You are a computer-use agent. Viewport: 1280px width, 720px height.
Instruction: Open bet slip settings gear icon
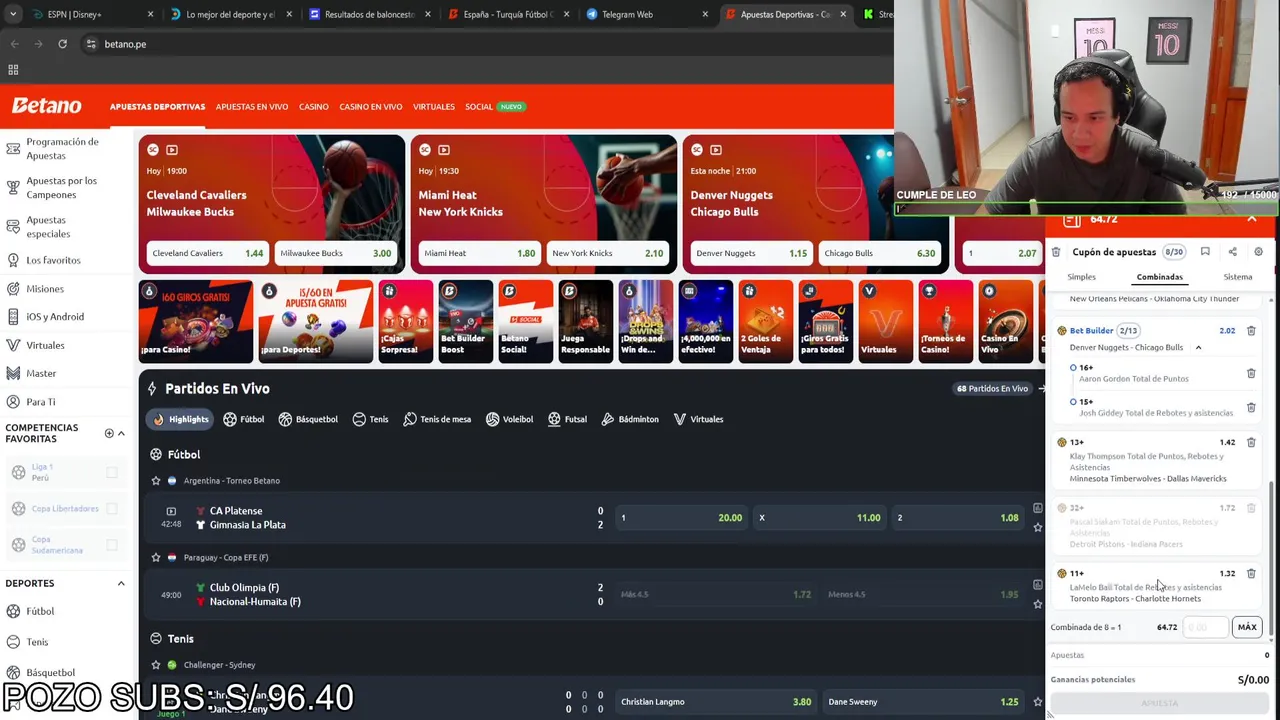[1258, 252]
